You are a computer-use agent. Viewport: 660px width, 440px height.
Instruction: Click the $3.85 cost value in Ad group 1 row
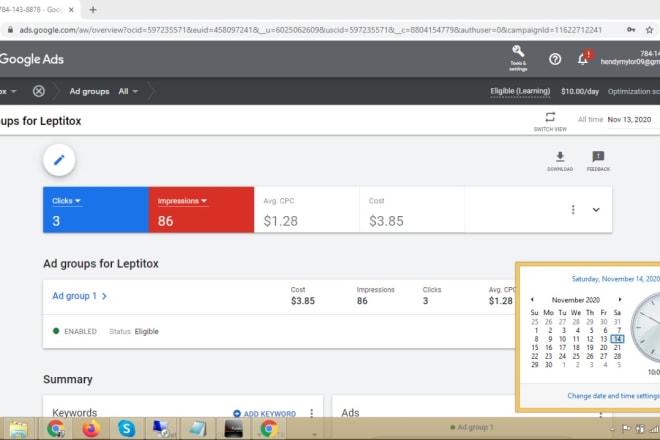(x=303, y=301)
